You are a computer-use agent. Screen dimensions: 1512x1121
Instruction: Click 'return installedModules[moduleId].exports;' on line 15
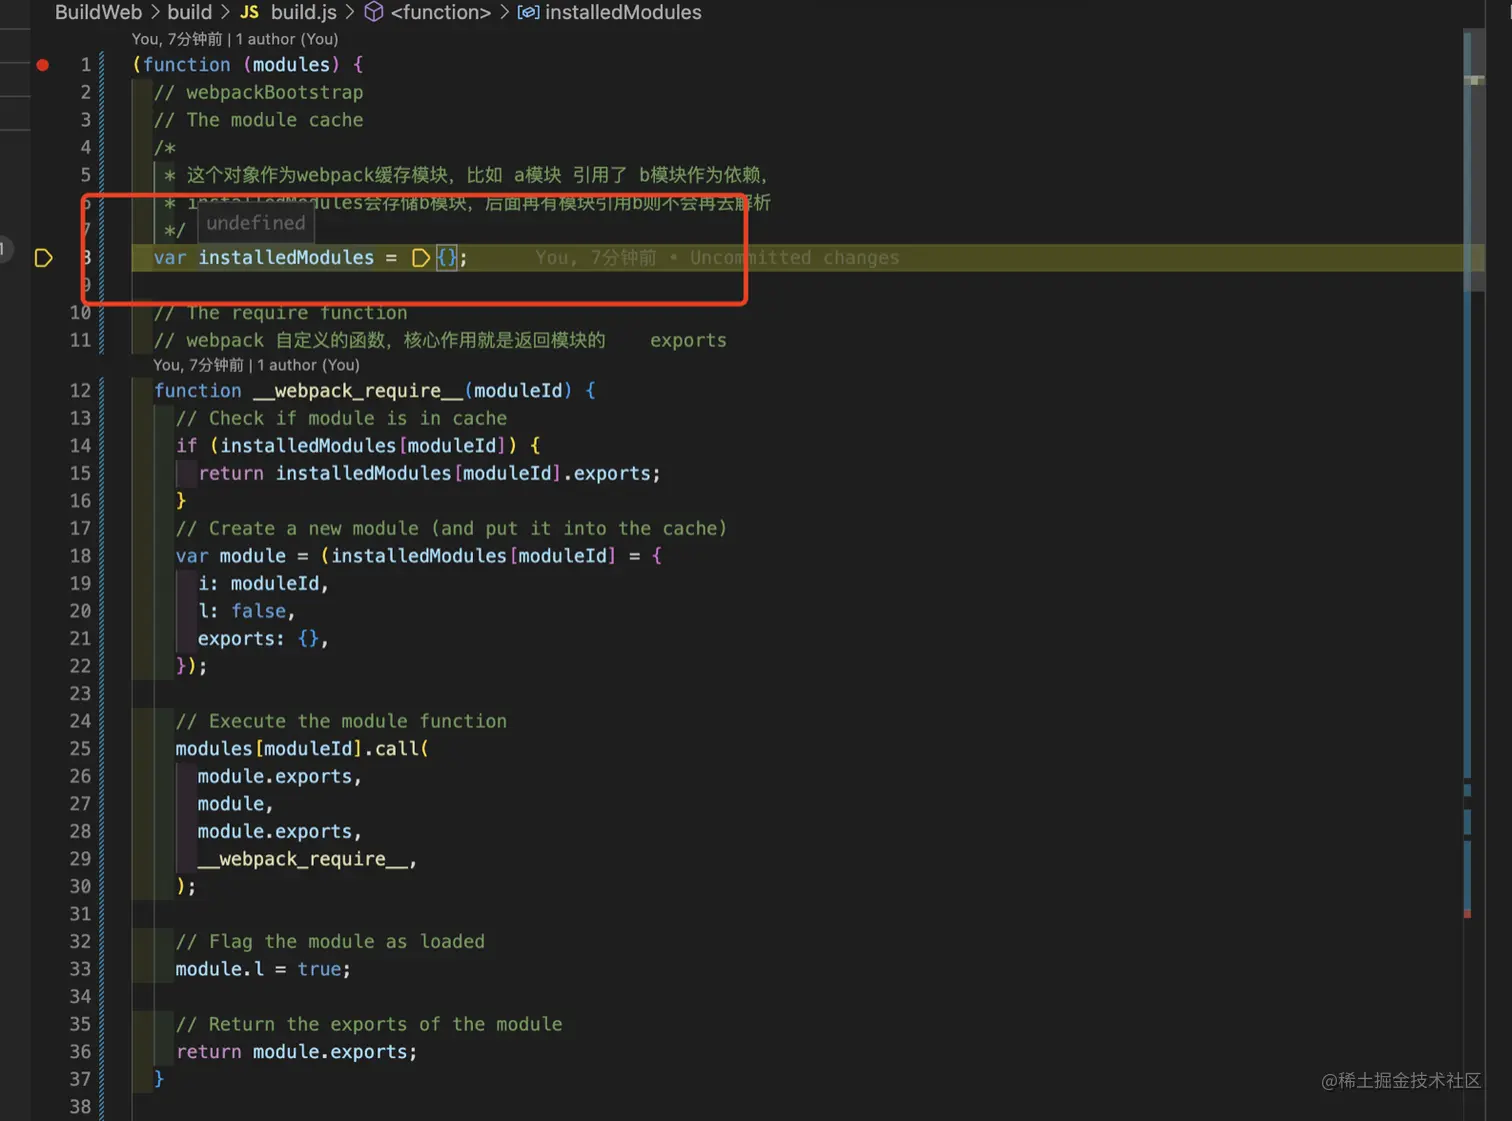(429, 473)
